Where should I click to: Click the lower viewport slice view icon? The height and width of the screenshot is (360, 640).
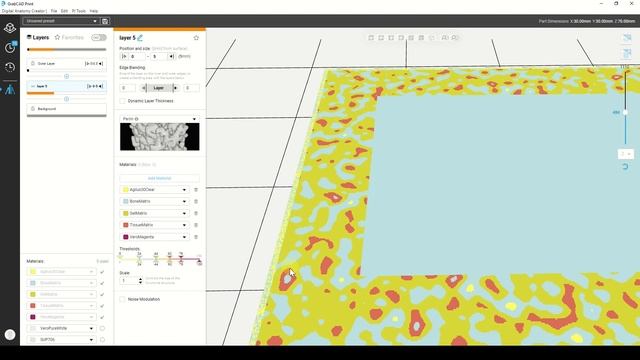(x=627, y=53)
